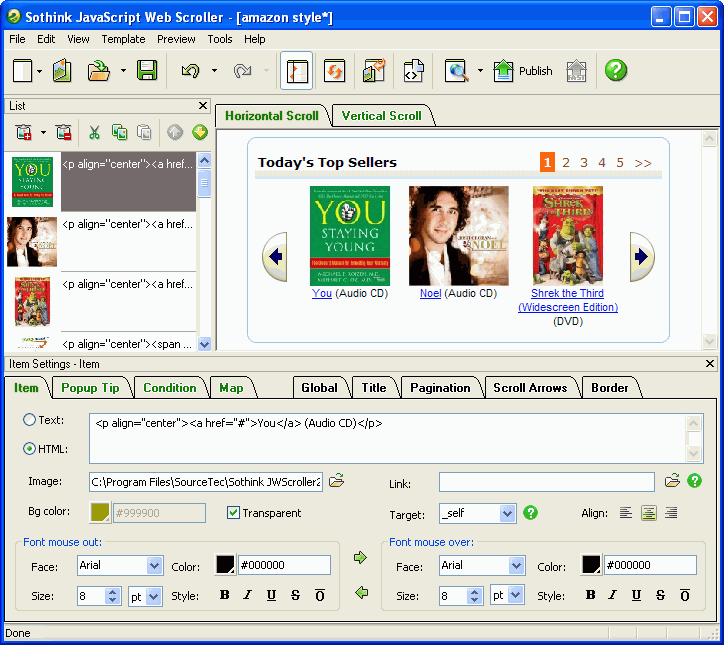This screenshot has height=645, width=724.
Task: Open Font mouse out color swatch
Action: coord(225,565)
